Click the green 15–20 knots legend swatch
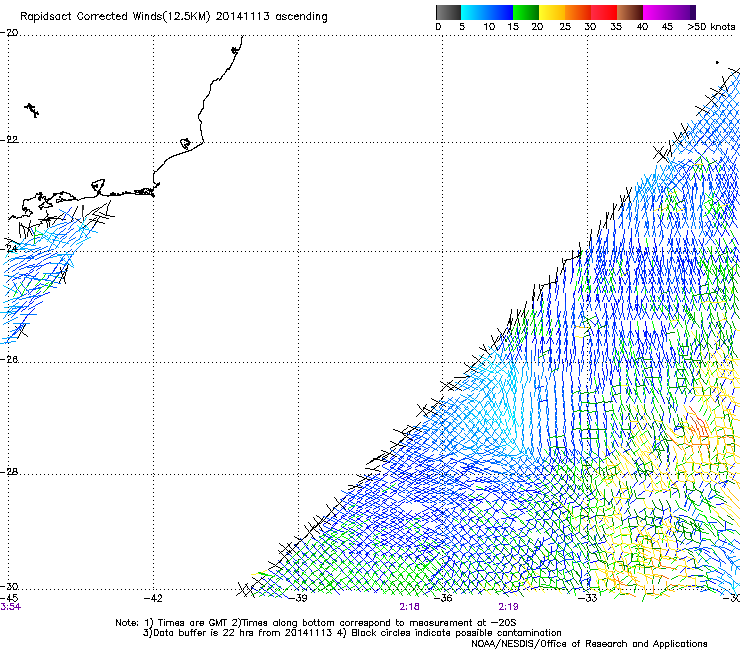 click(526, 12)
